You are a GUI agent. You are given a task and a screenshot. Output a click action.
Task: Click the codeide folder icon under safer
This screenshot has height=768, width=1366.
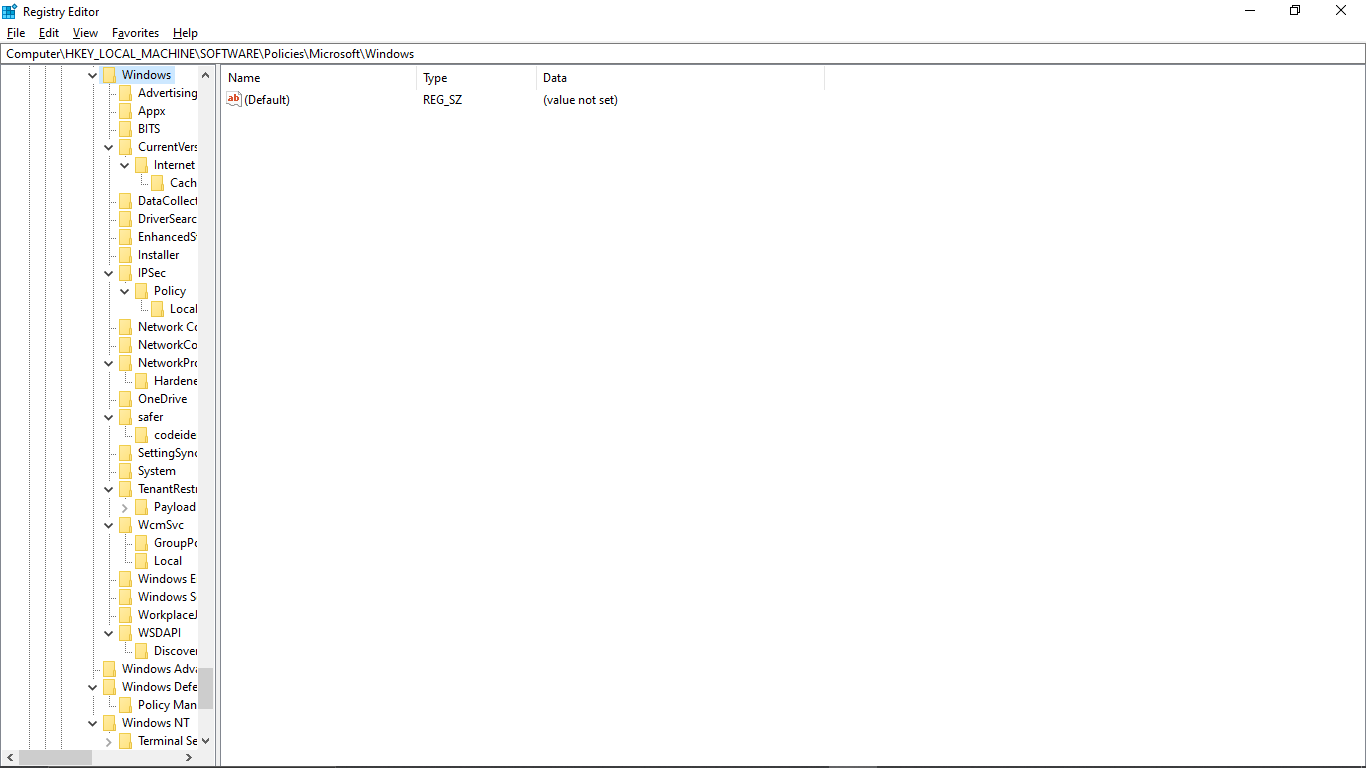point(141,435)
